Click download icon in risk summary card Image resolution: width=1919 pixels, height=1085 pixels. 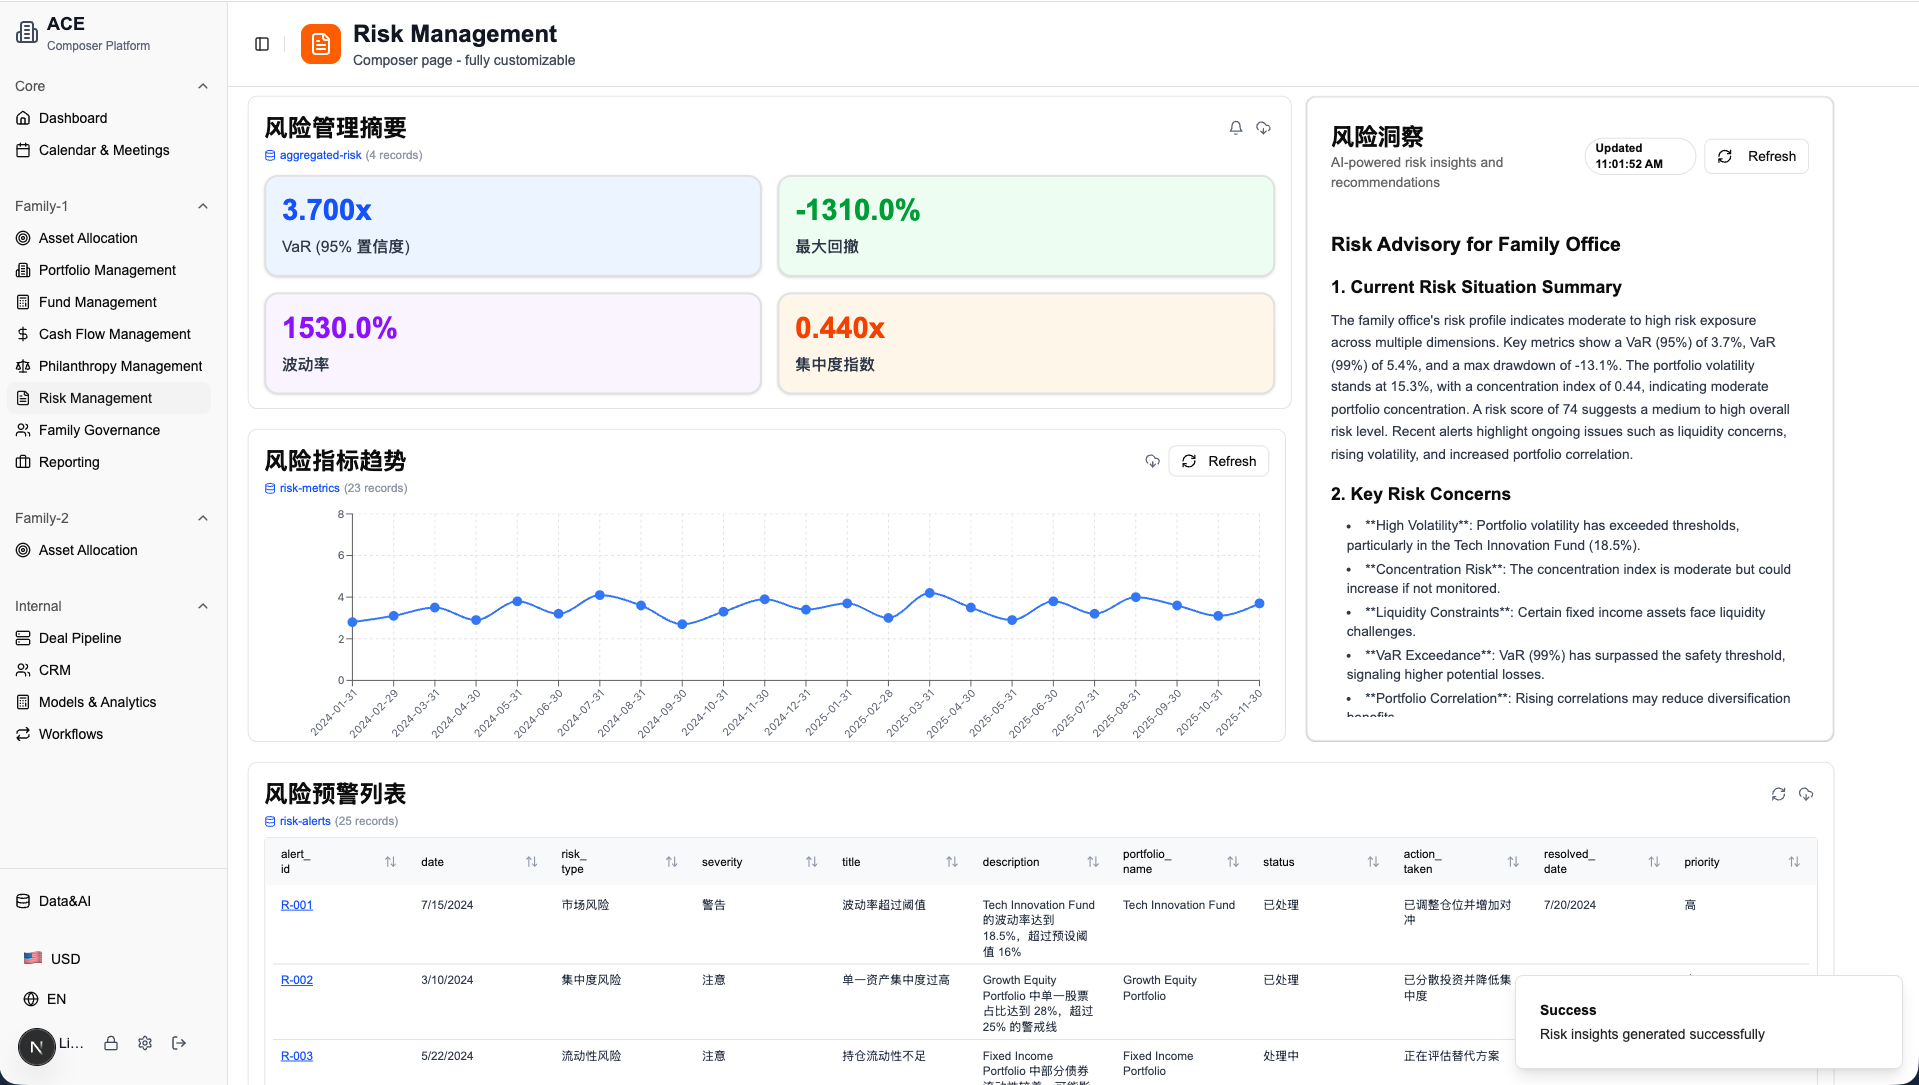coord(1264,128)
